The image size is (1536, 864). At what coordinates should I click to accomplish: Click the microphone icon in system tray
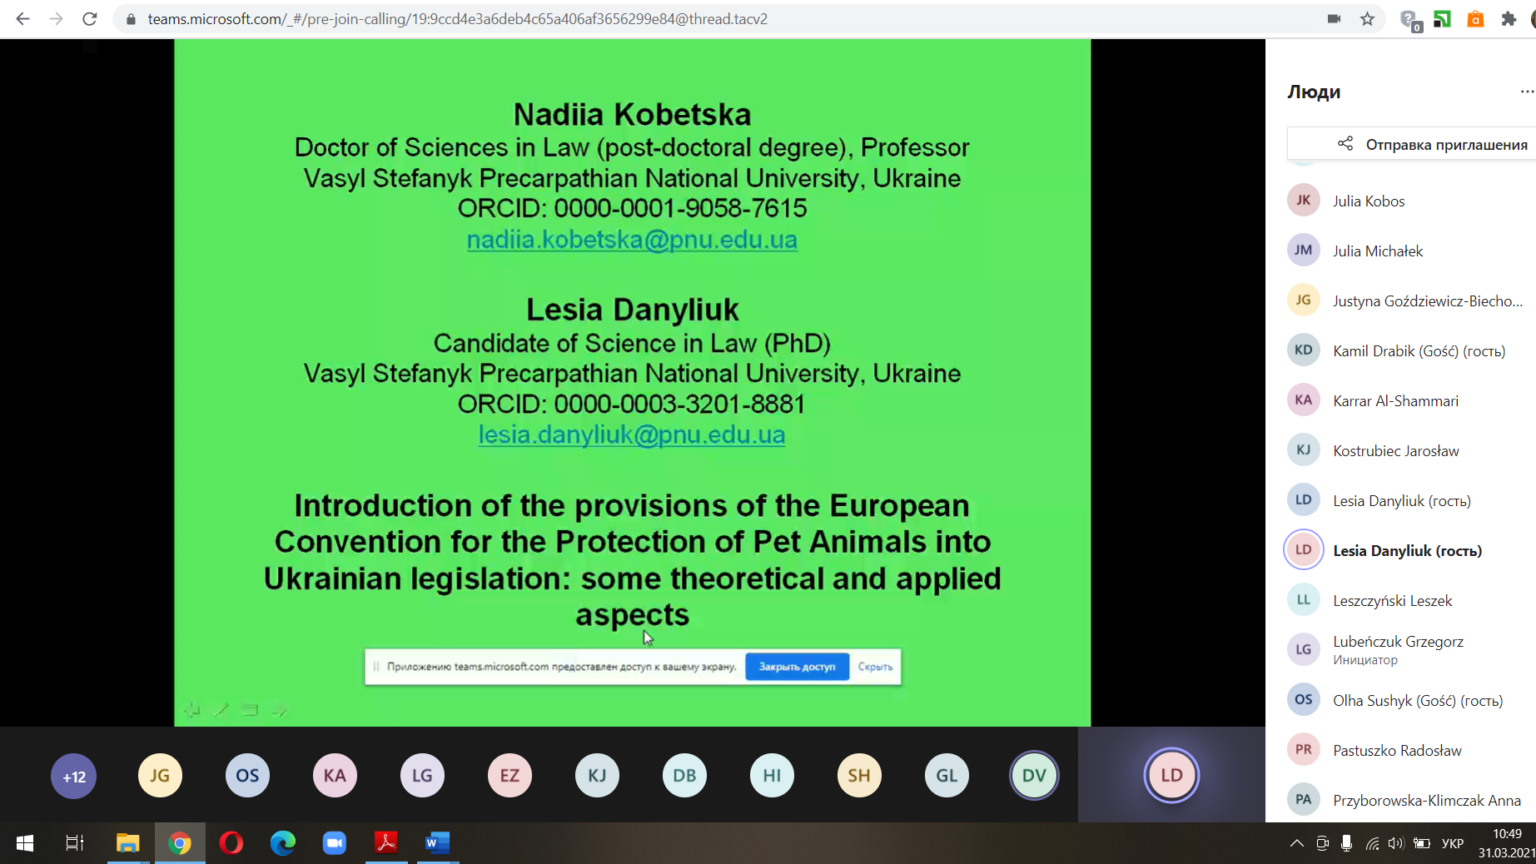[1347, 843]
